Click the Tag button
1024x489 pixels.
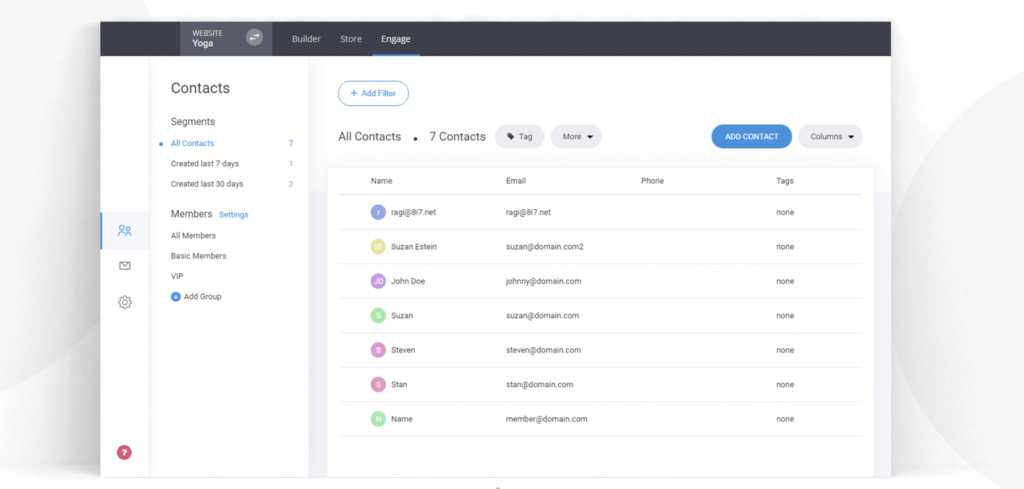519,137
